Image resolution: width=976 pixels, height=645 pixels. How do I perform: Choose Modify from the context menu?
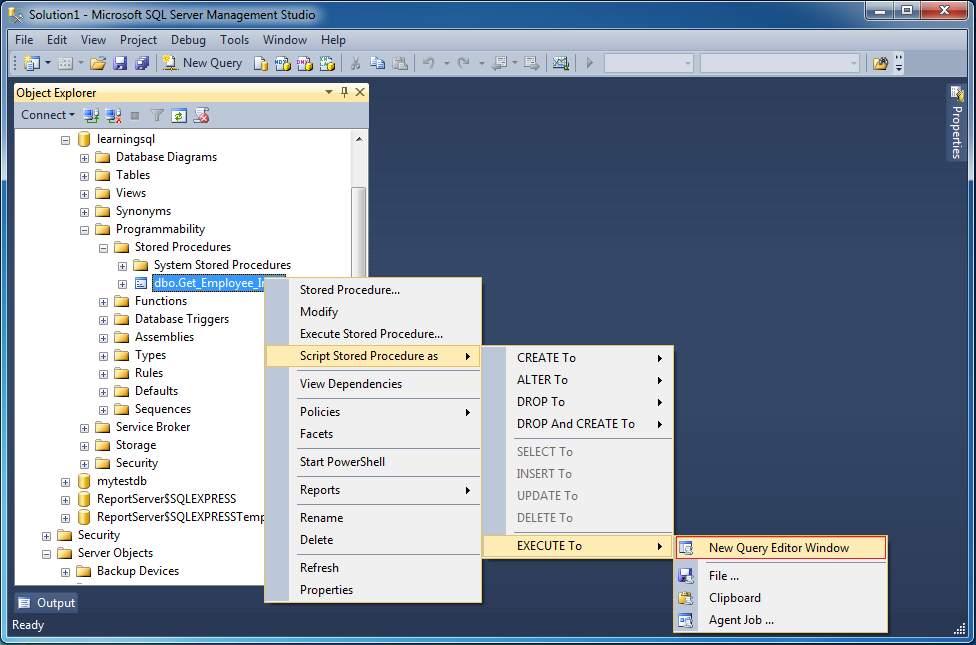pos(373,312)
